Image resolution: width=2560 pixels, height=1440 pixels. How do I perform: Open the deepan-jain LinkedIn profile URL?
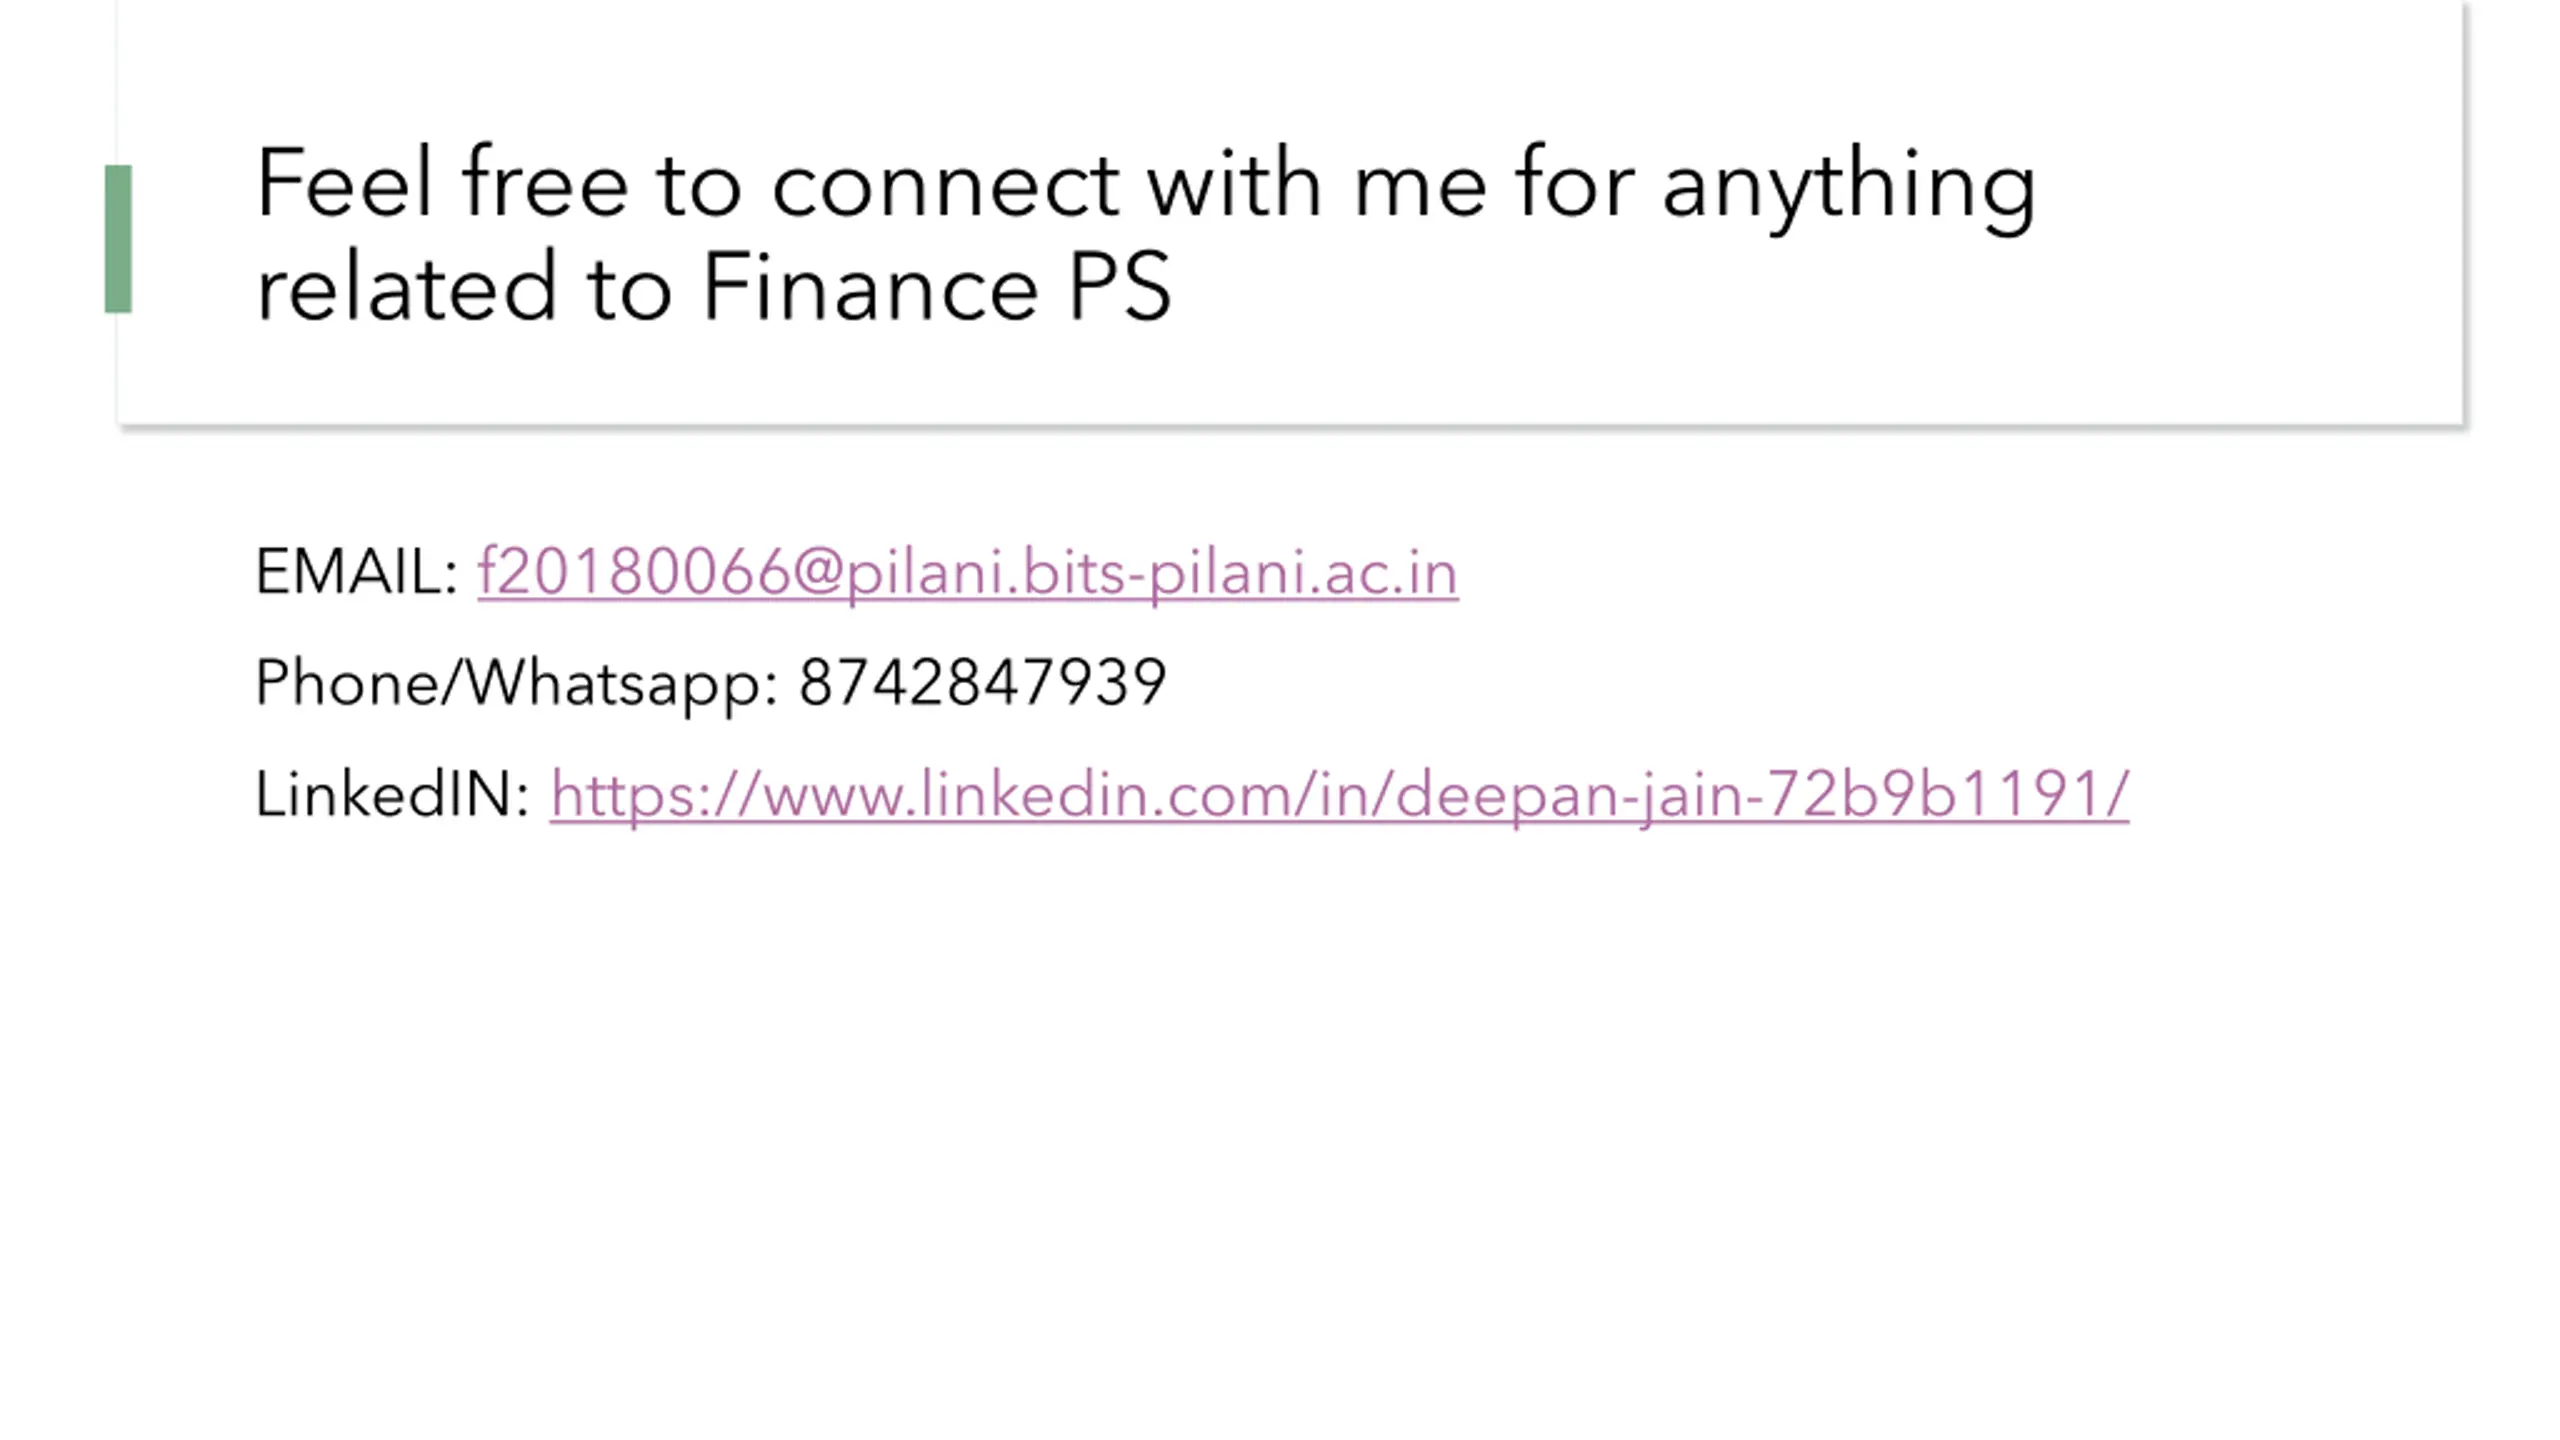[1339, 795]
